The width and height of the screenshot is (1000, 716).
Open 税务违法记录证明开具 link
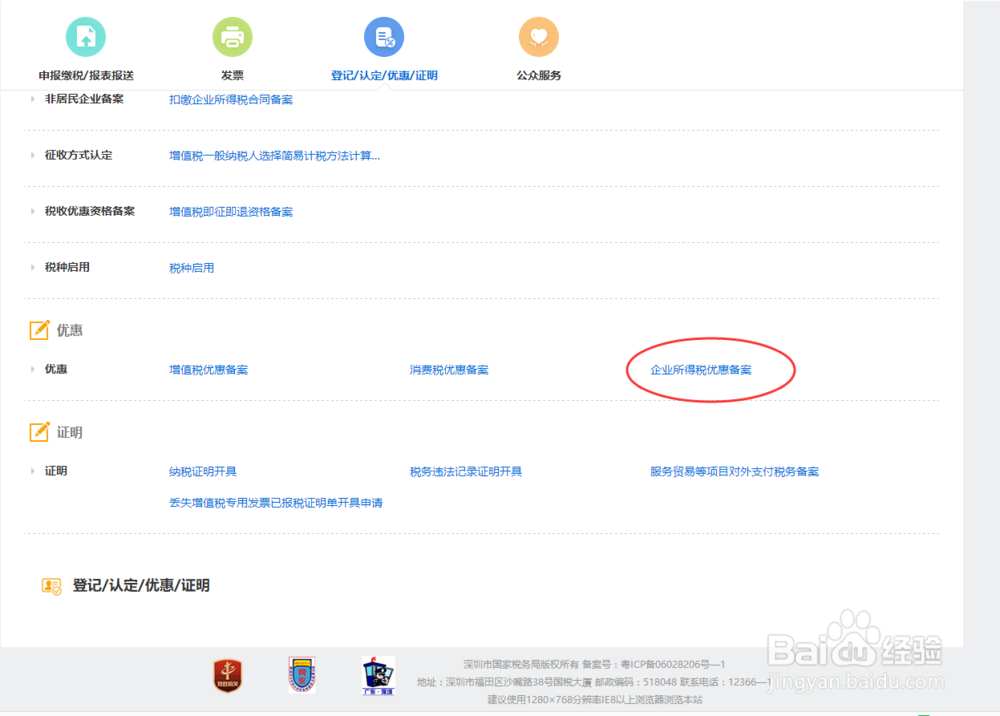[466, 472]
